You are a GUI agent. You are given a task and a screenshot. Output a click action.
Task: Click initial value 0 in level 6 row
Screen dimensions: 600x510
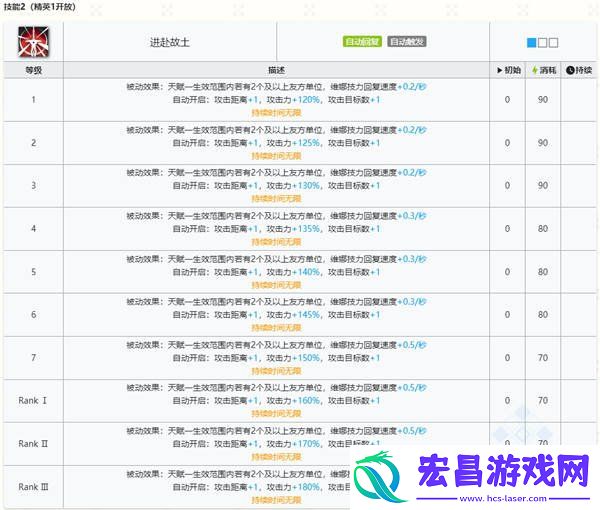point(507,315)
